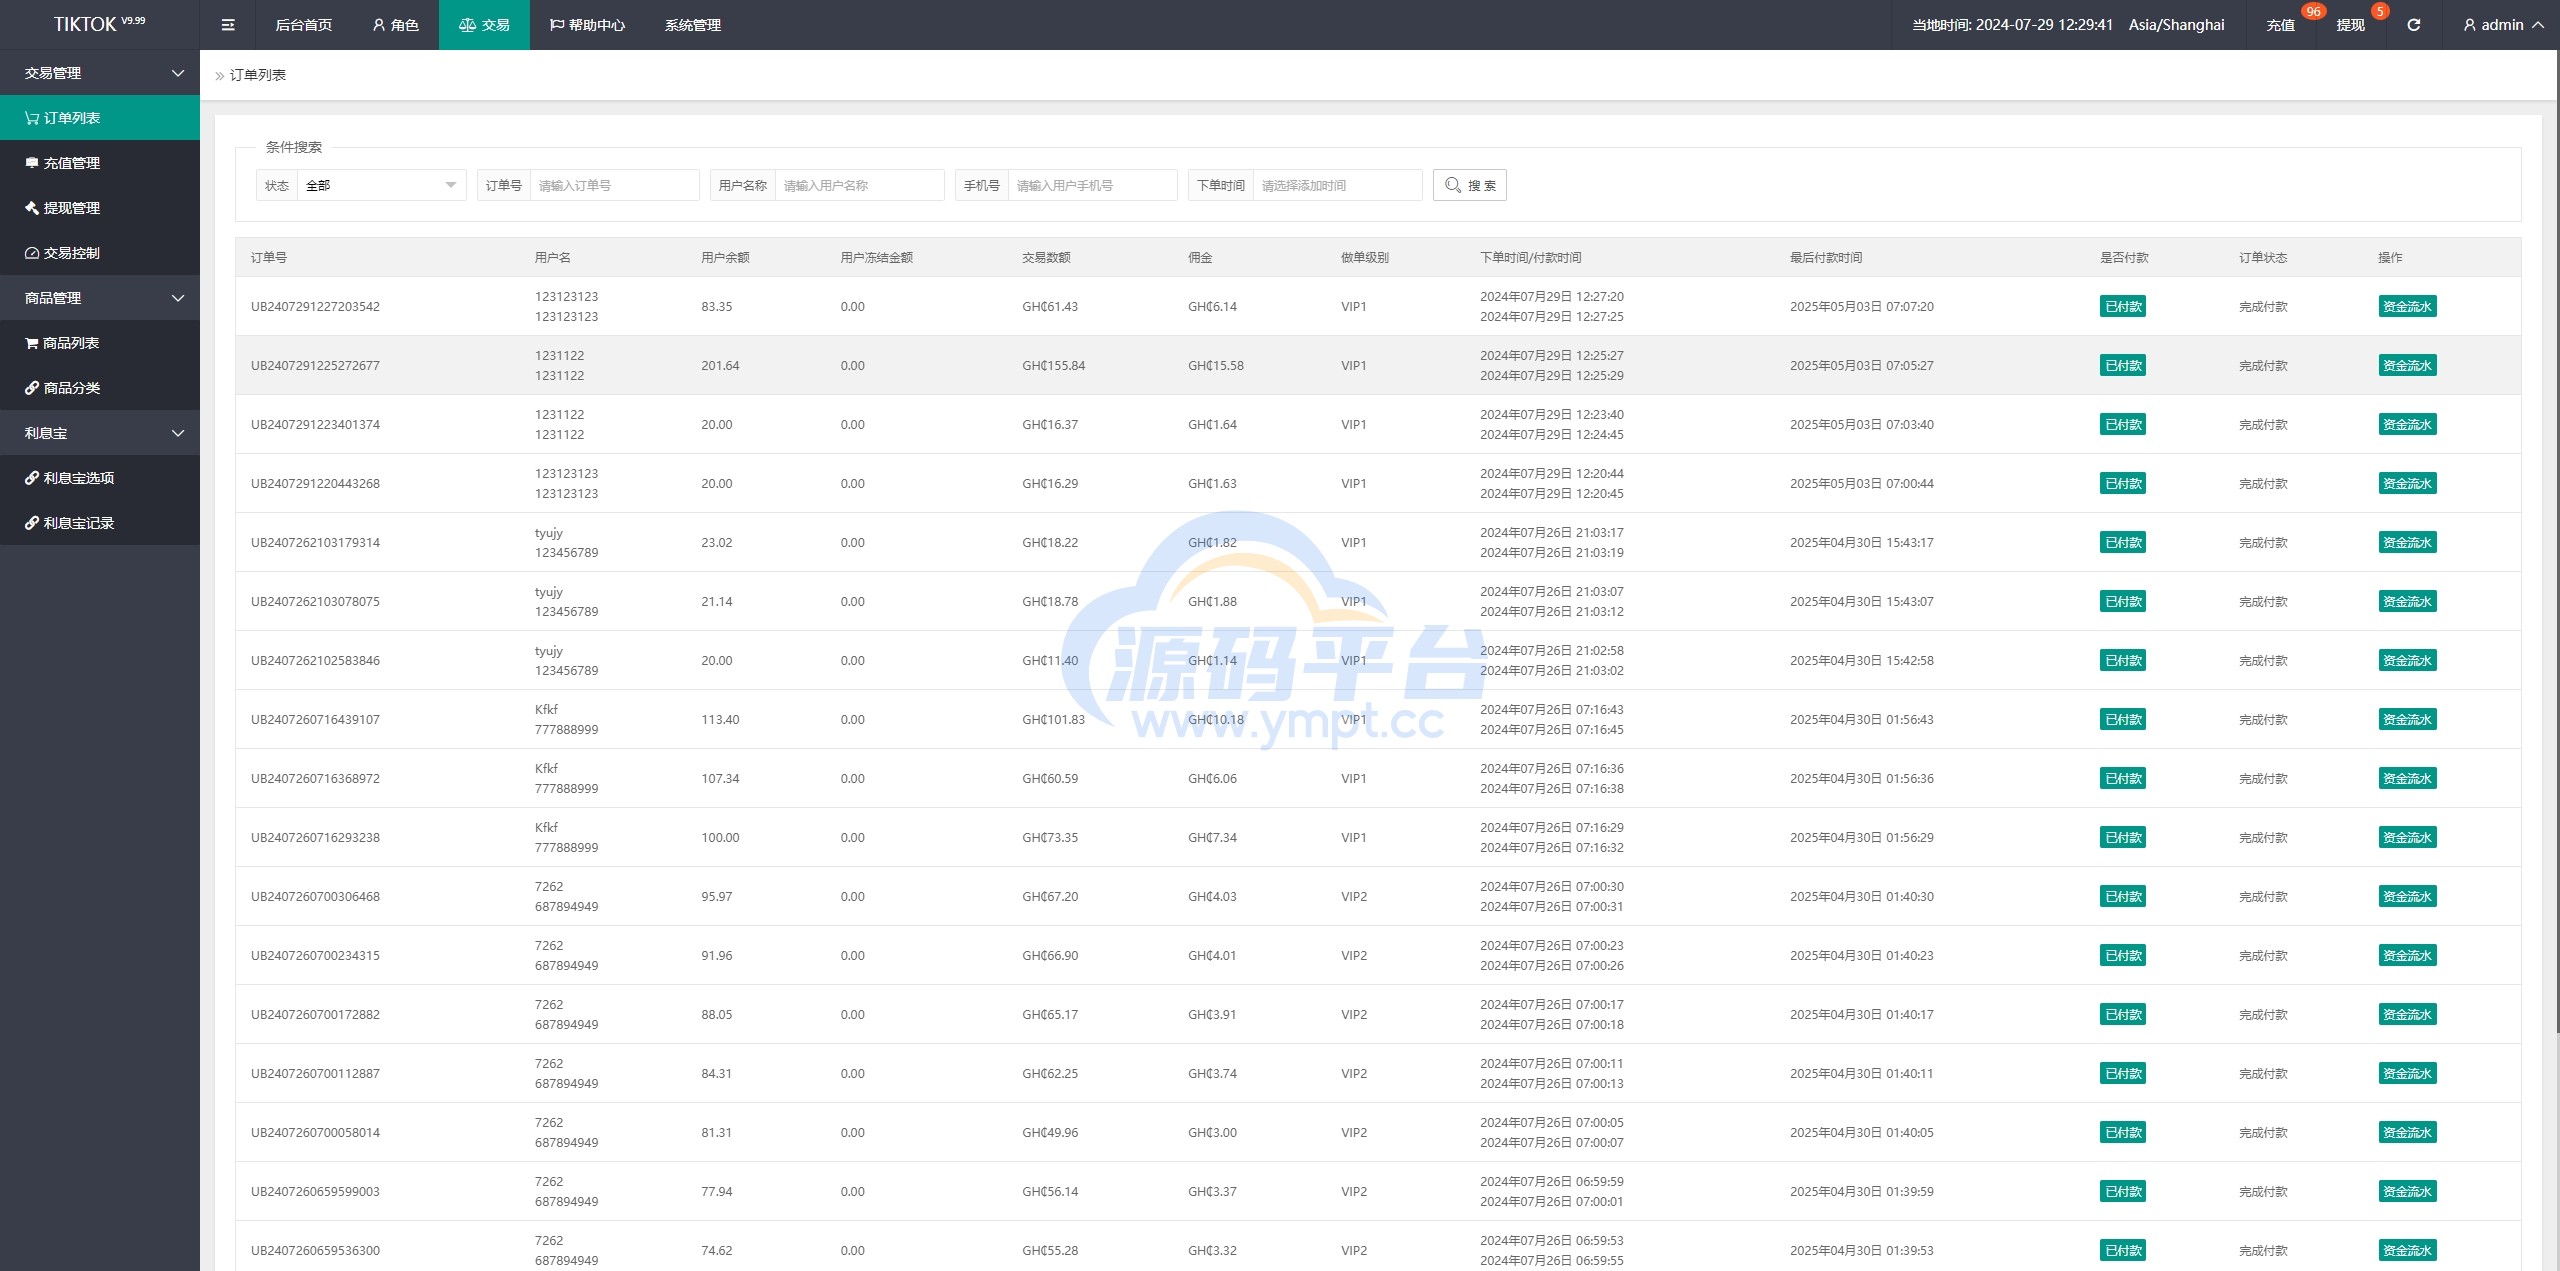Click 资金流水 for order UB2407260659536300

point(2407,1250)
